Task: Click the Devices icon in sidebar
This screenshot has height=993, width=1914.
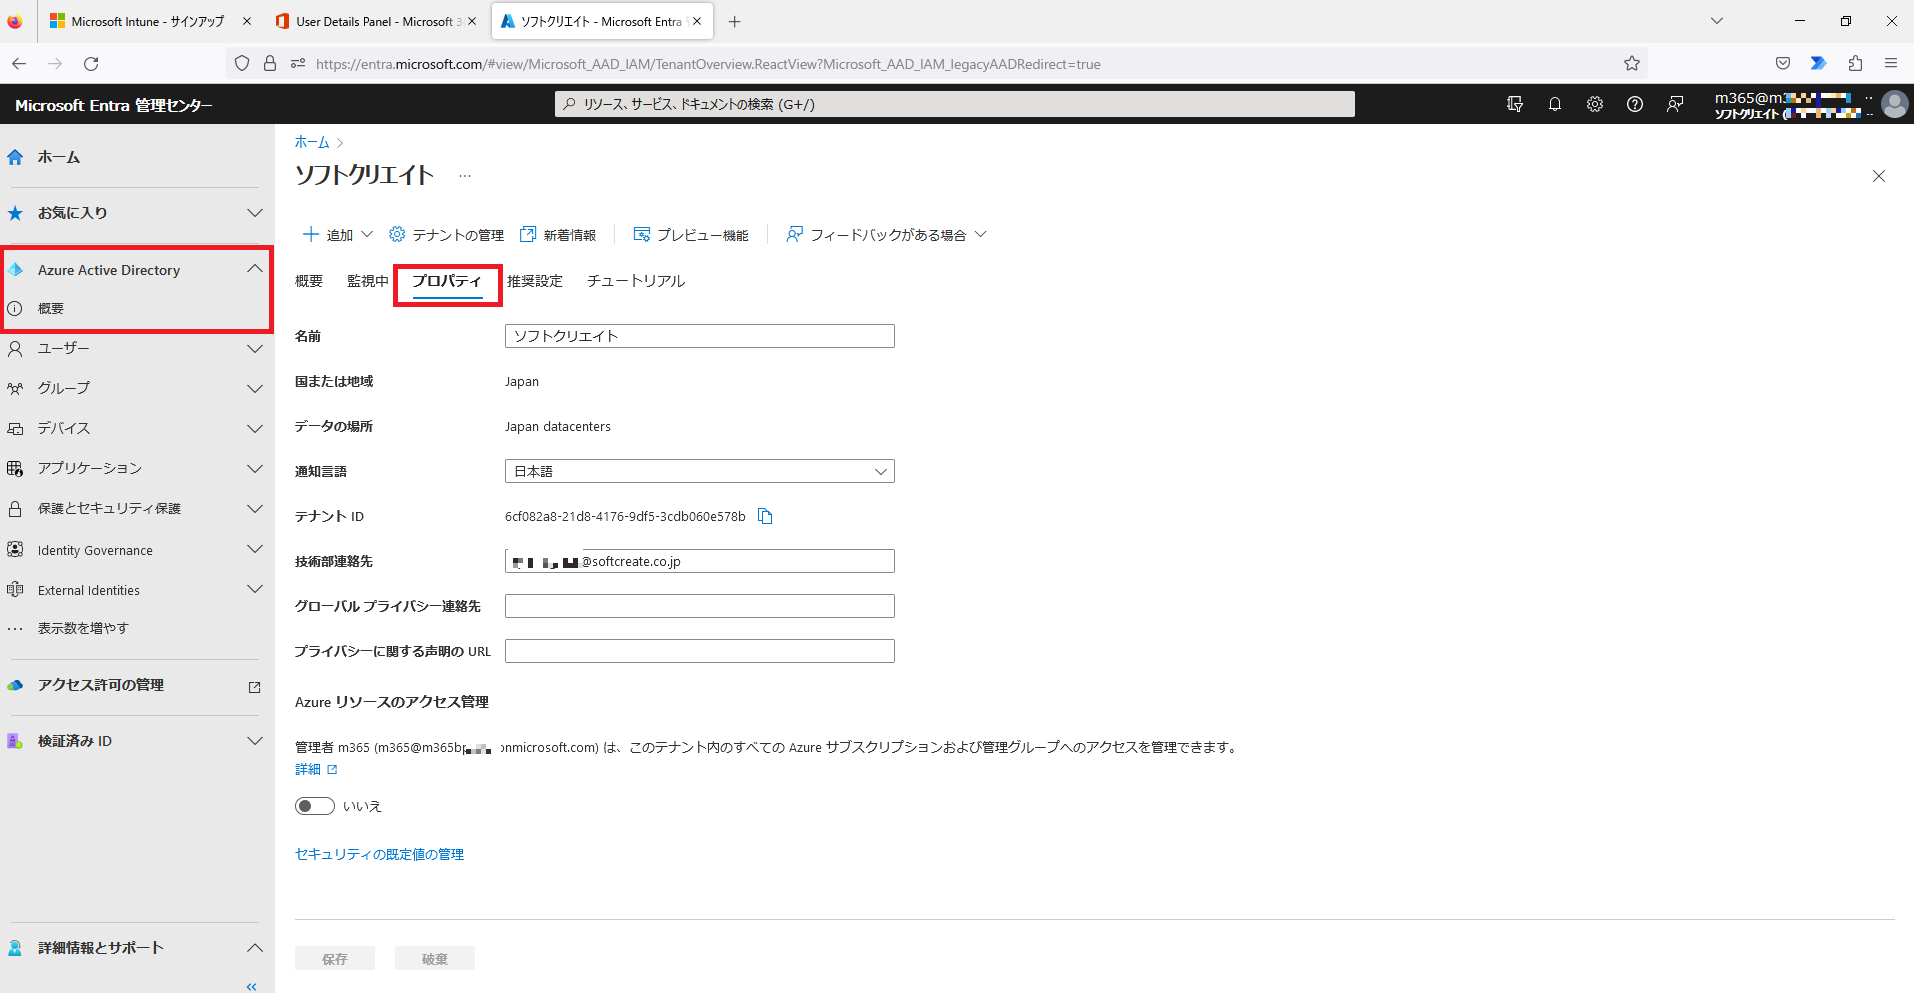Action: click(15, 428)
